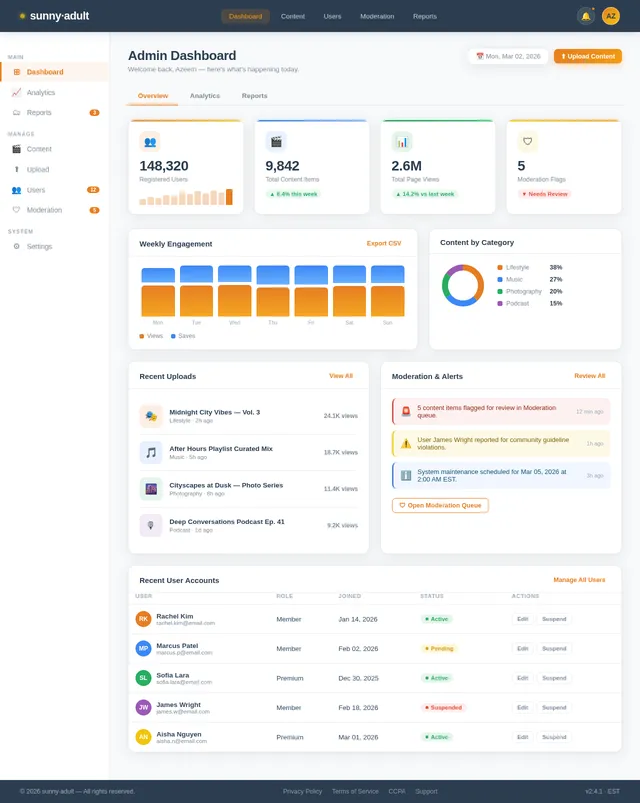
Task: Edit Sofia Lara's account
Action: pyautogui.click(x=522, y=678)
